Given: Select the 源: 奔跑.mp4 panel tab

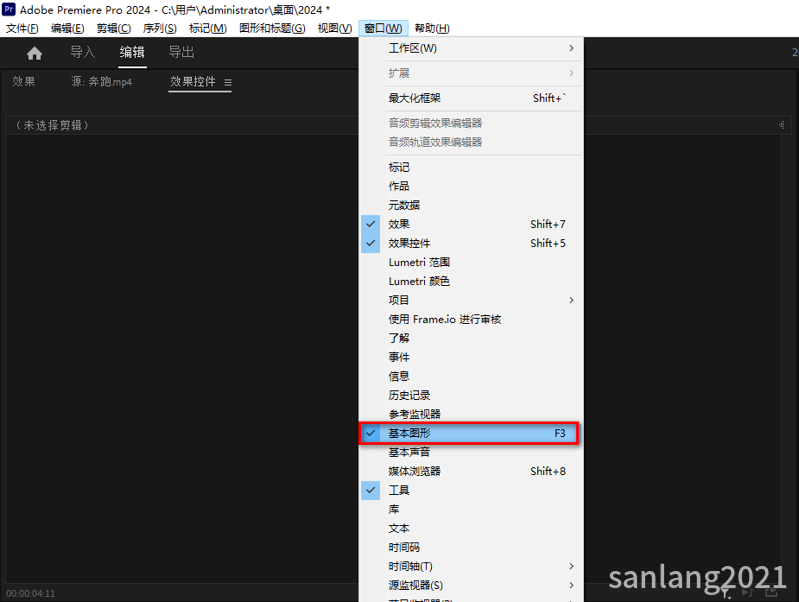Looking at the screenshot, I should coord(101,82).
